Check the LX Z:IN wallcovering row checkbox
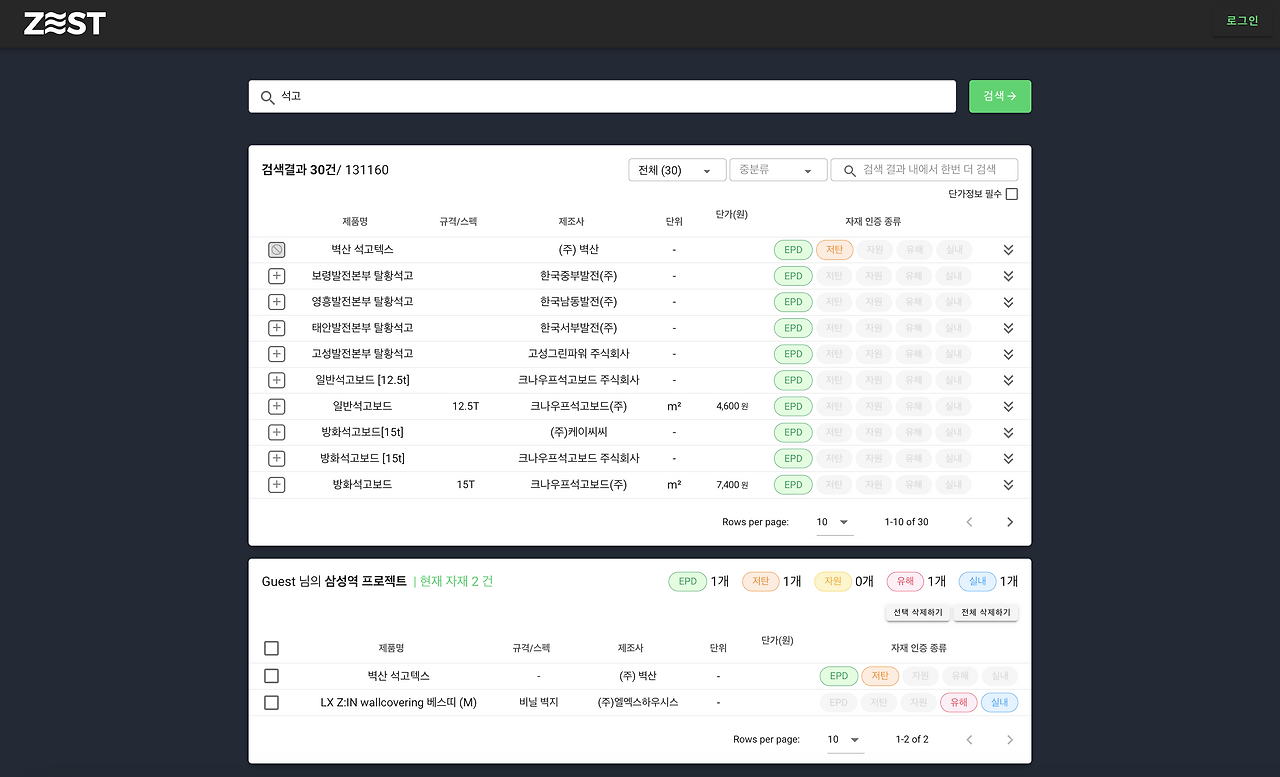This screenshot has height=777, width=1280. pos(271,702)
